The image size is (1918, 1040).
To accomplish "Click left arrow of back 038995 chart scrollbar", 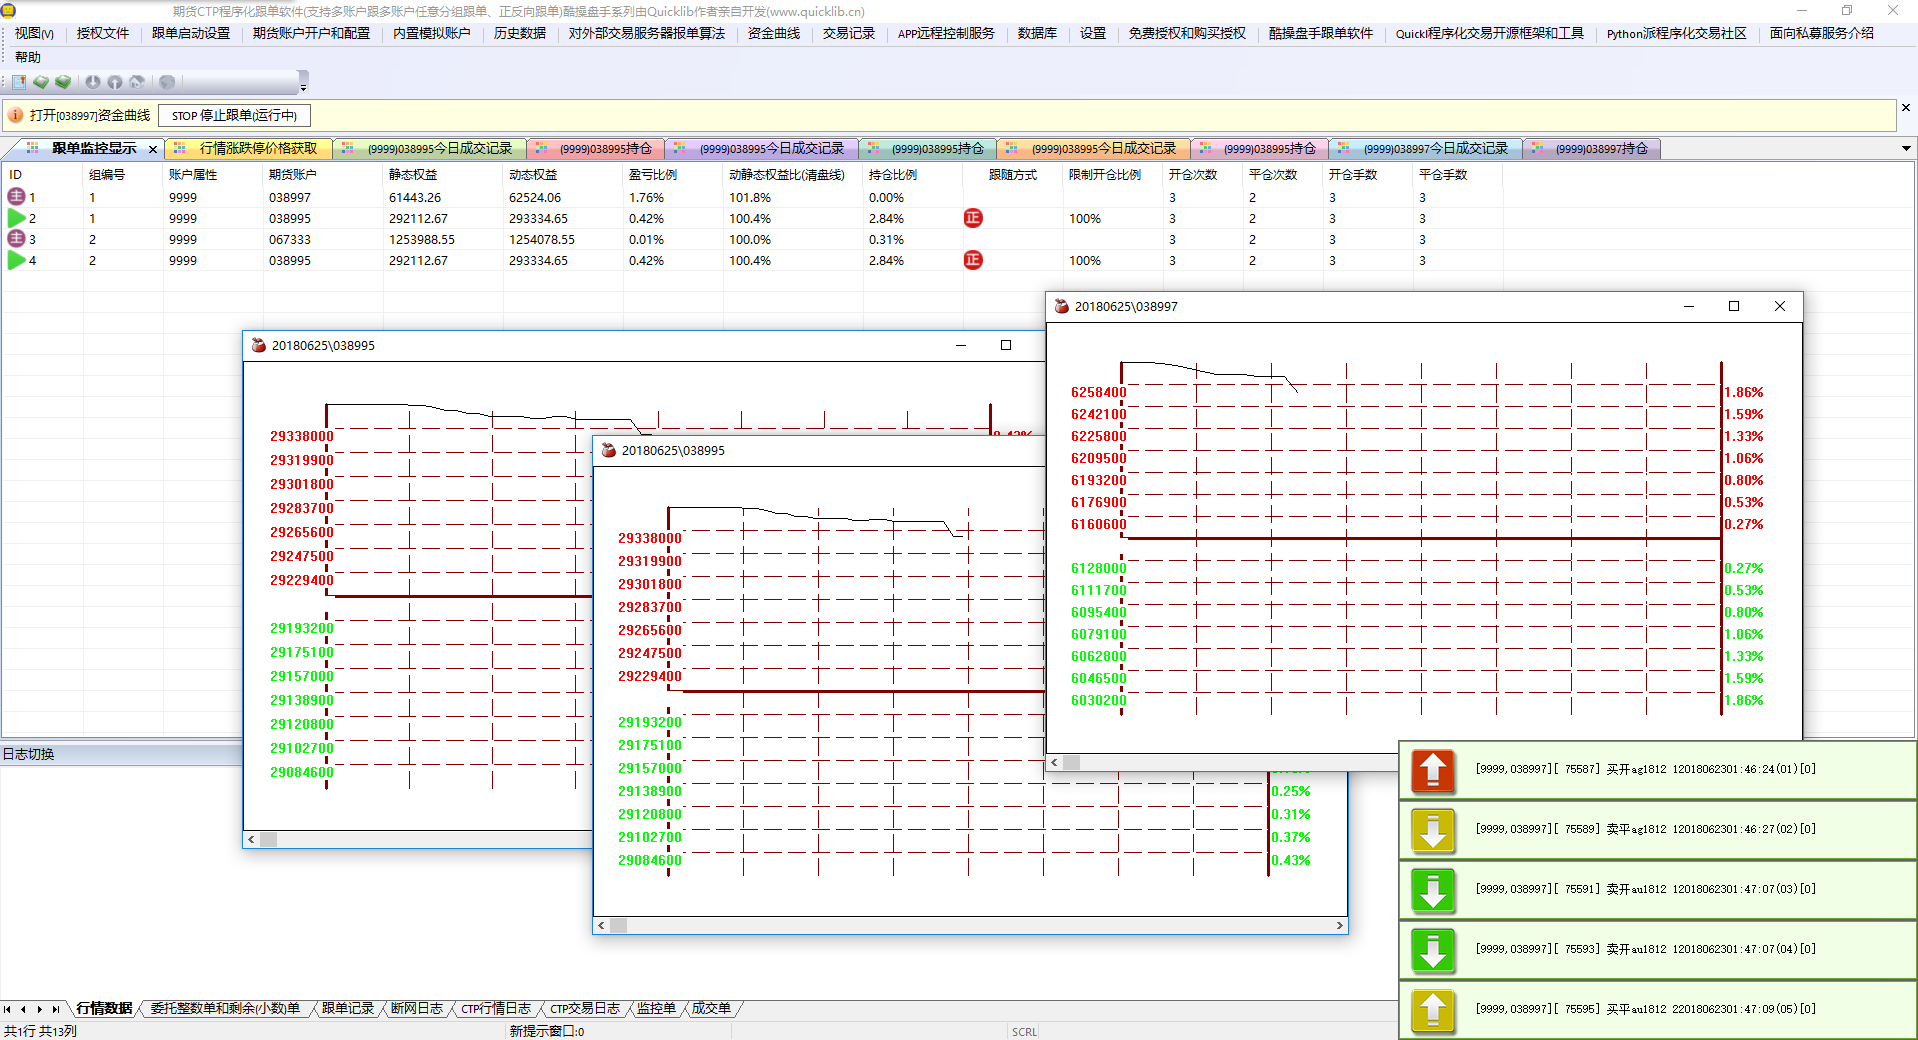I will click(x=251, y=840).
